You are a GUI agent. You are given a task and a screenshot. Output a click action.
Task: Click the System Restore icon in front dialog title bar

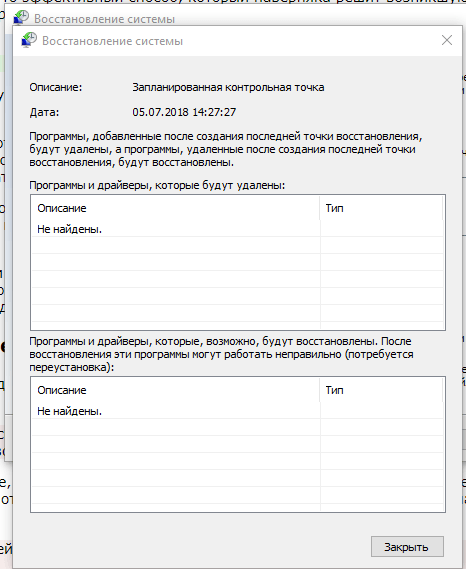tap(29, 40)
